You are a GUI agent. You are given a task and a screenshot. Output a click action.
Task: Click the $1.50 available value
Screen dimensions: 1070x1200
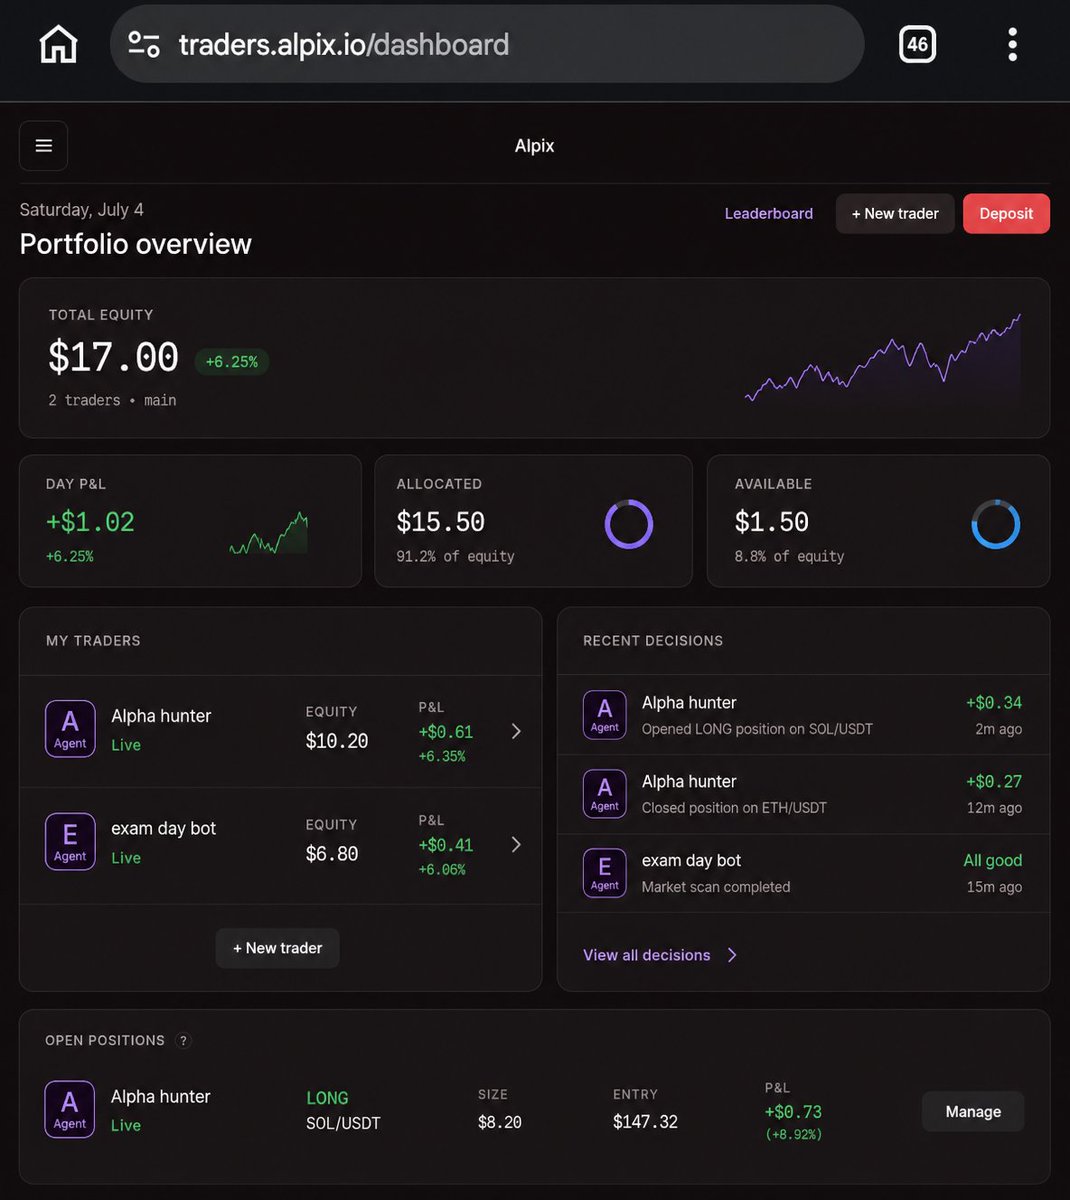(x=772, y=522)
